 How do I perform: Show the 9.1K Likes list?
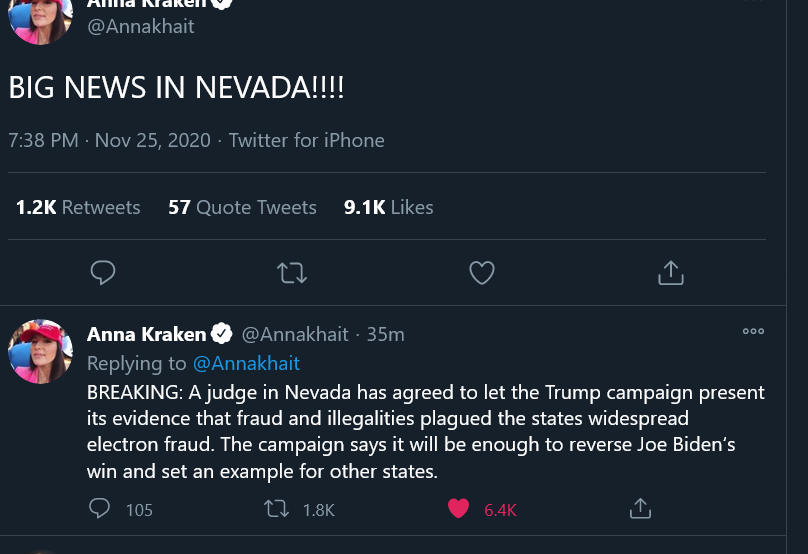coord(388,207)
